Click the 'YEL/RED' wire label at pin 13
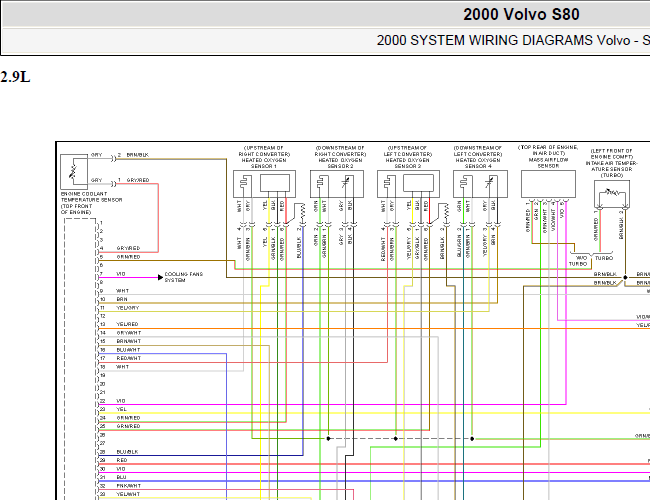Viewport: 650px width, 500px height. 127,324
